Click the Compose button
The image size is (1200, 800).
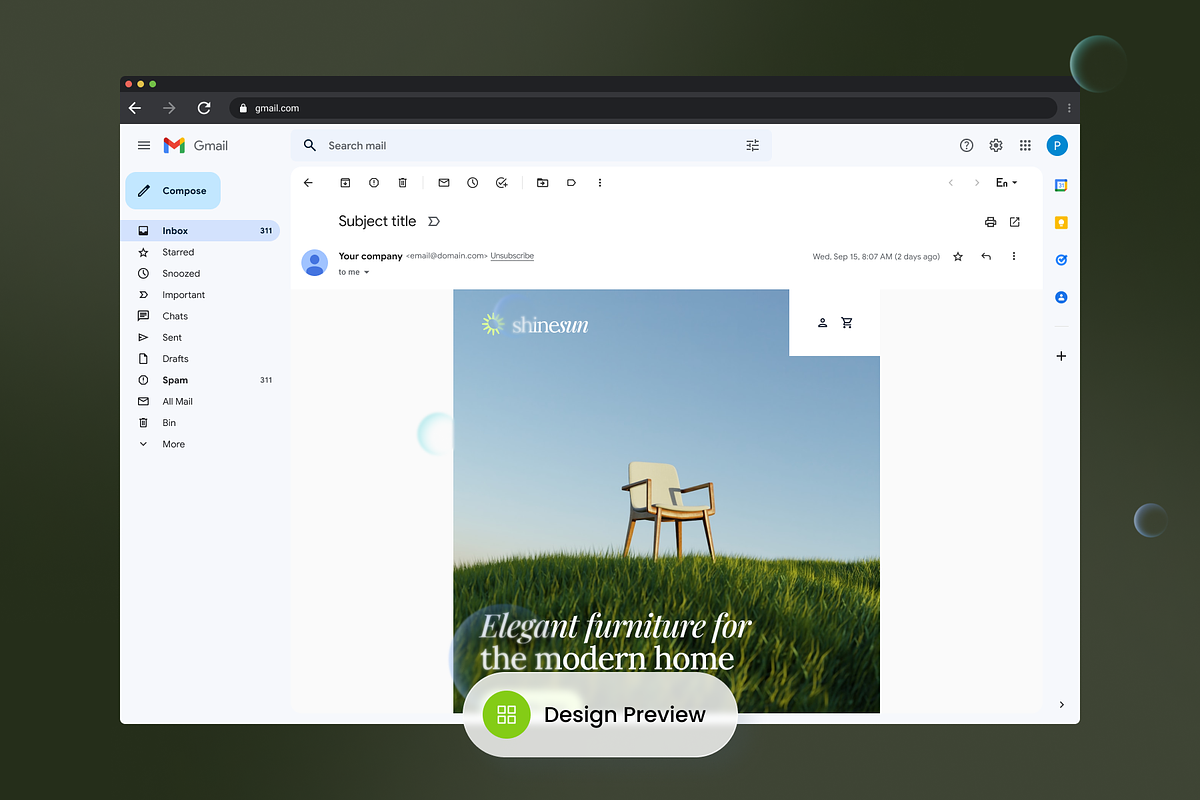pos(173,191)
